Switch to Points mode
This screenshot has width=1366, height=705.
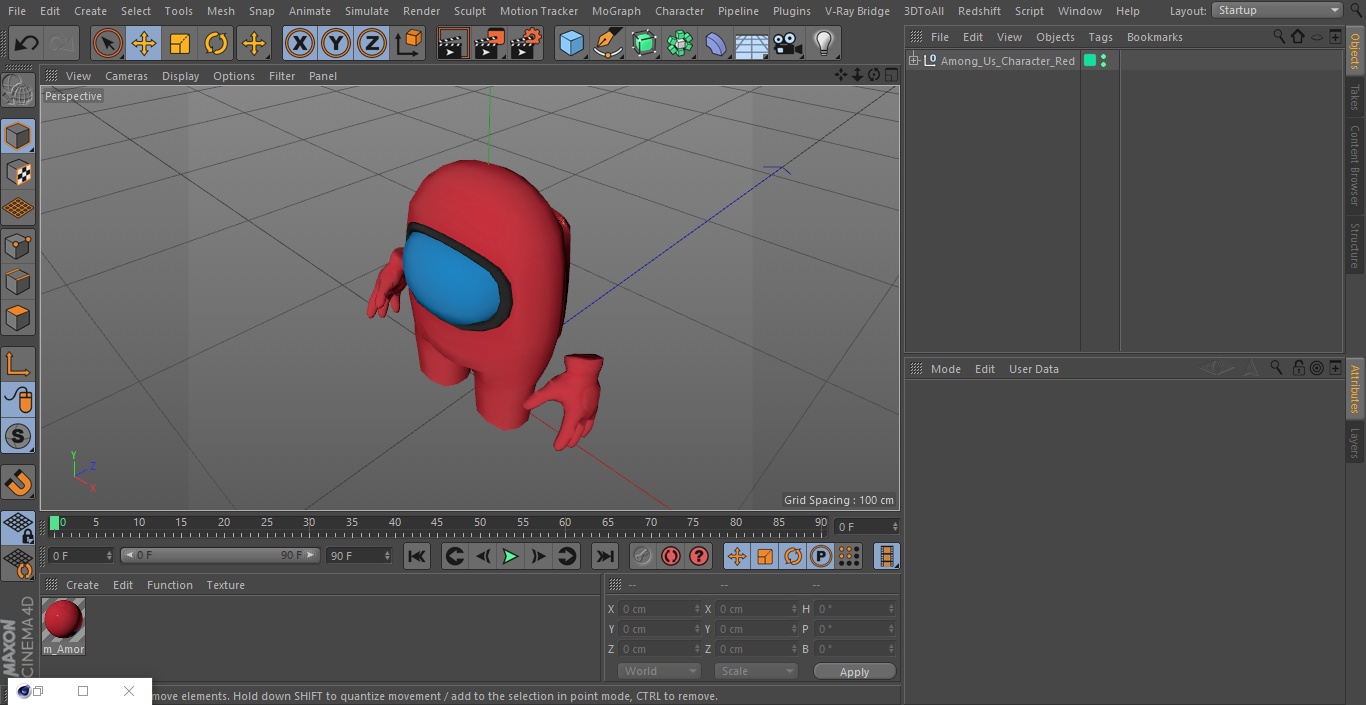[18, 246]
